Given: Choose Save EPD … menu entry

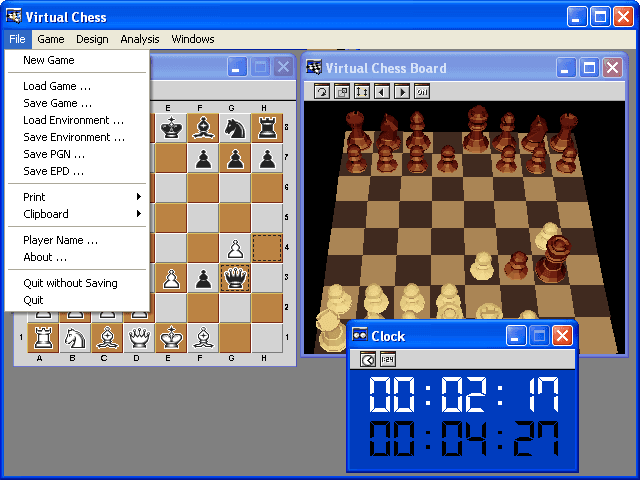Looking at the screenshot, I should pos(77,171).
